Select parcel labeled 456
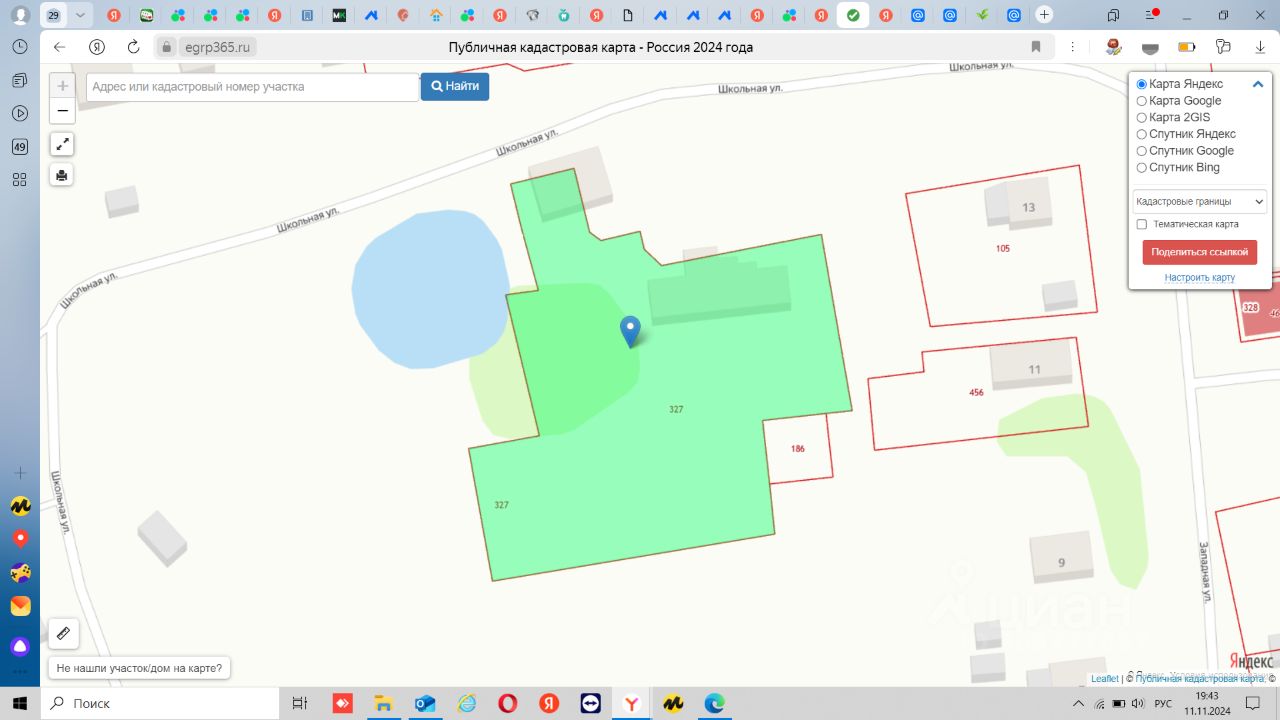The width and height of the screenshot is (1280, 720). pyautogui.click(x=976, y=393)
